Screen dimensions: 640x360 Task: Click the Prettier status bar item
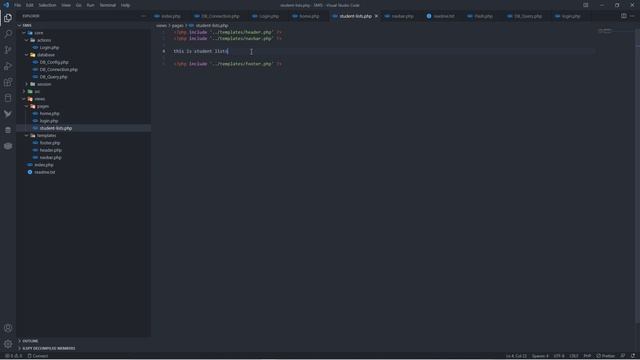pos(606,356)
